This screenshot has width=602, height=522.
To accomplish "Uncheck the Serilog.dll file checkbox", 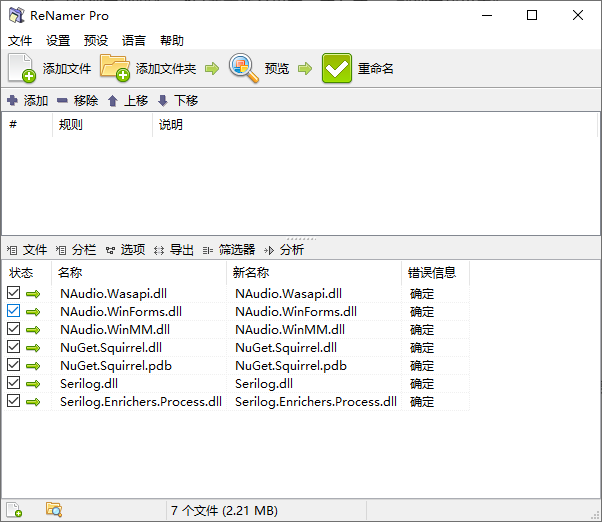I will tap(13, 383).
